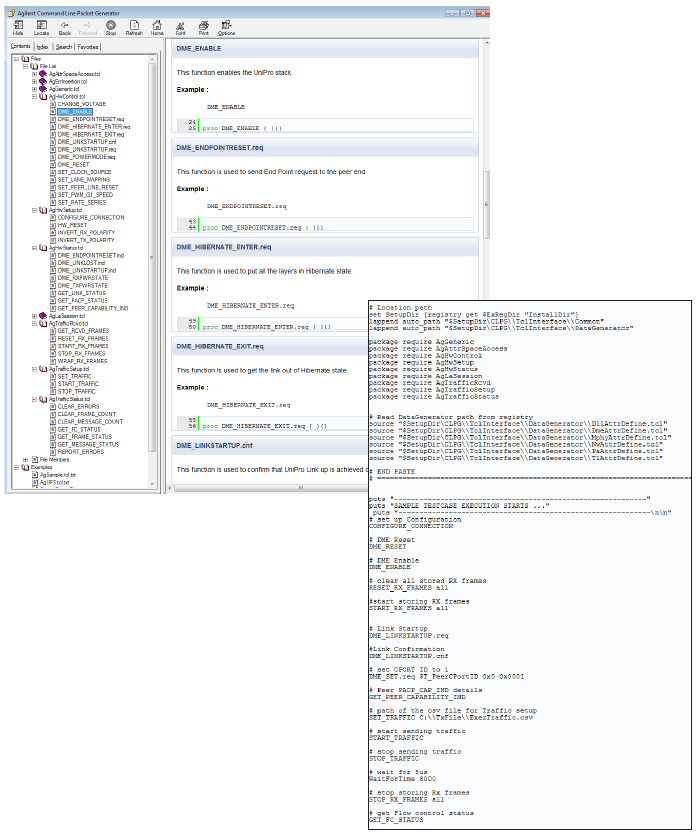
Task: Select SET_RATE_SERIES tree item
Action: click(81, 202)
